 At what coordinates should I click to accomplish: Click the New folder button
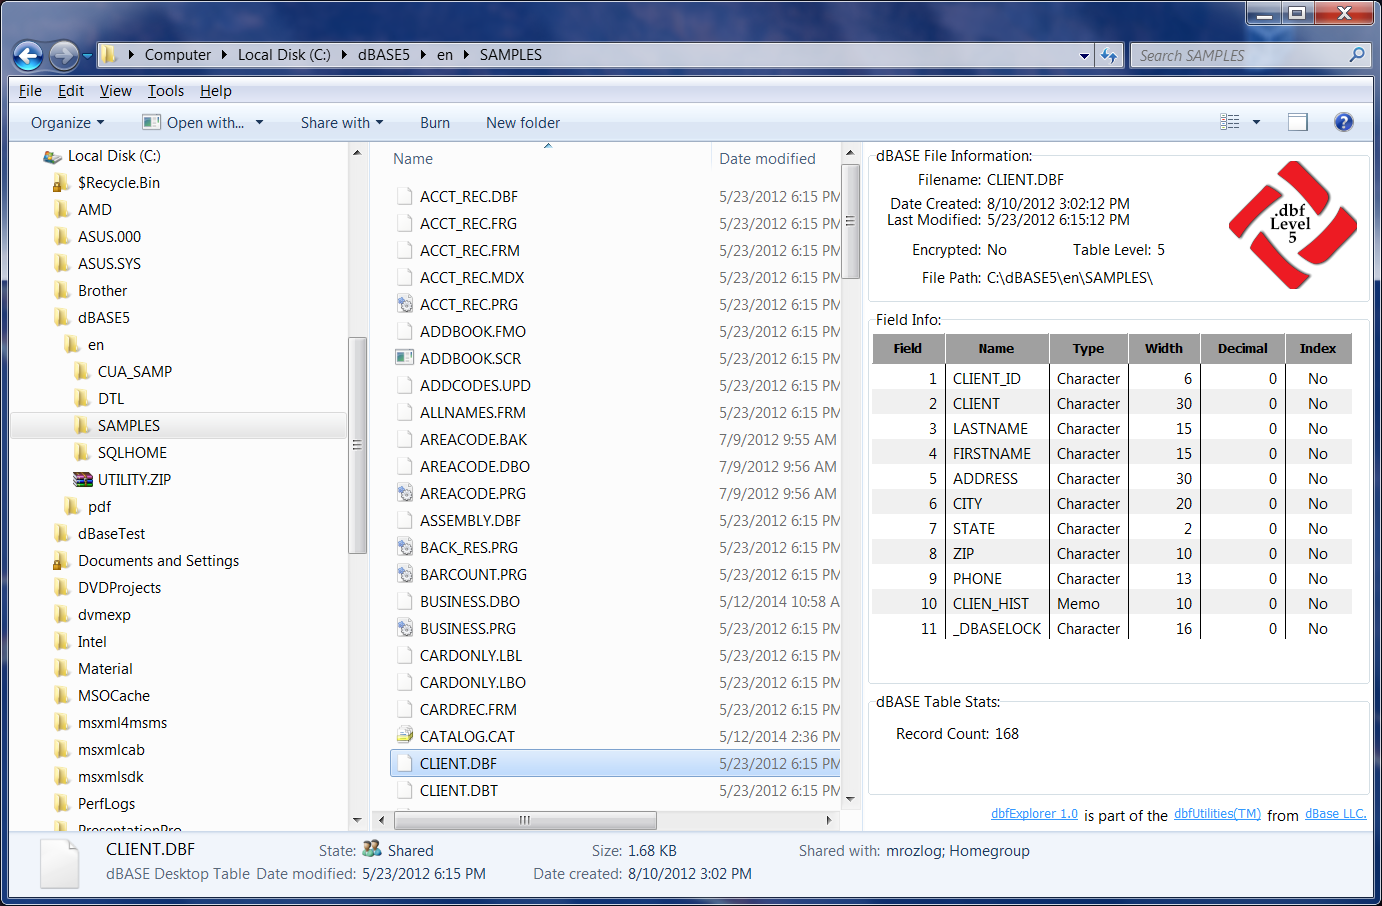(x=523, y=122)
